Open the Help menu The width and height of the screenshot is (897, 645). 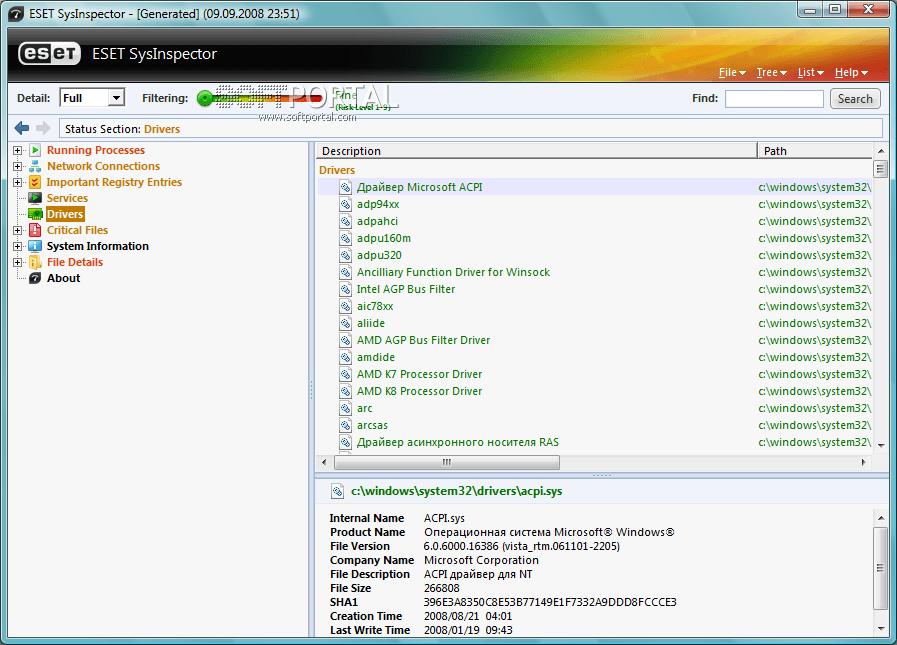[x=851, y=72]
